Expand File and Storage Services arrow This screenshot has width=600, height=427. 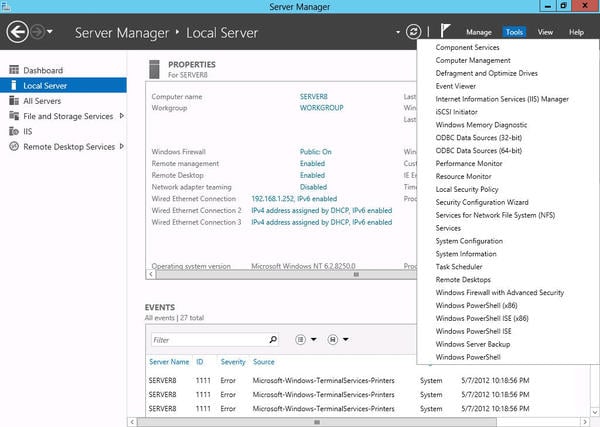122,116
